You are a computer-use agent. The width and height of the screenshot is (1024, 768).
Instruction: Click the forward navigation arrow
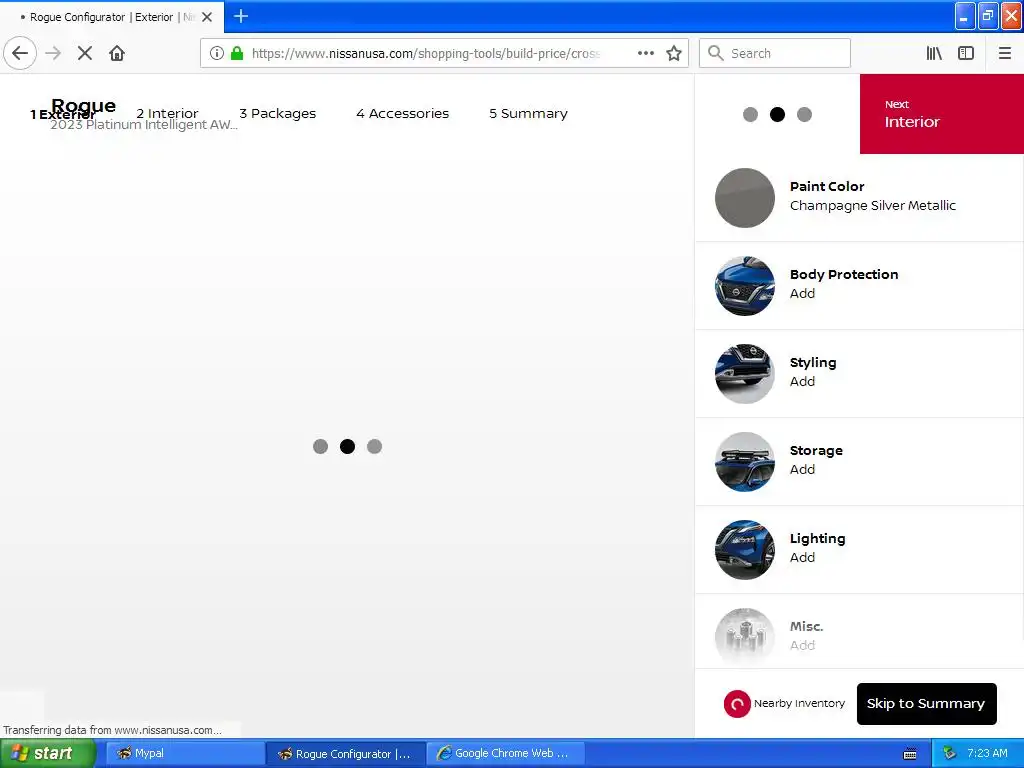[x=53, y=53]
